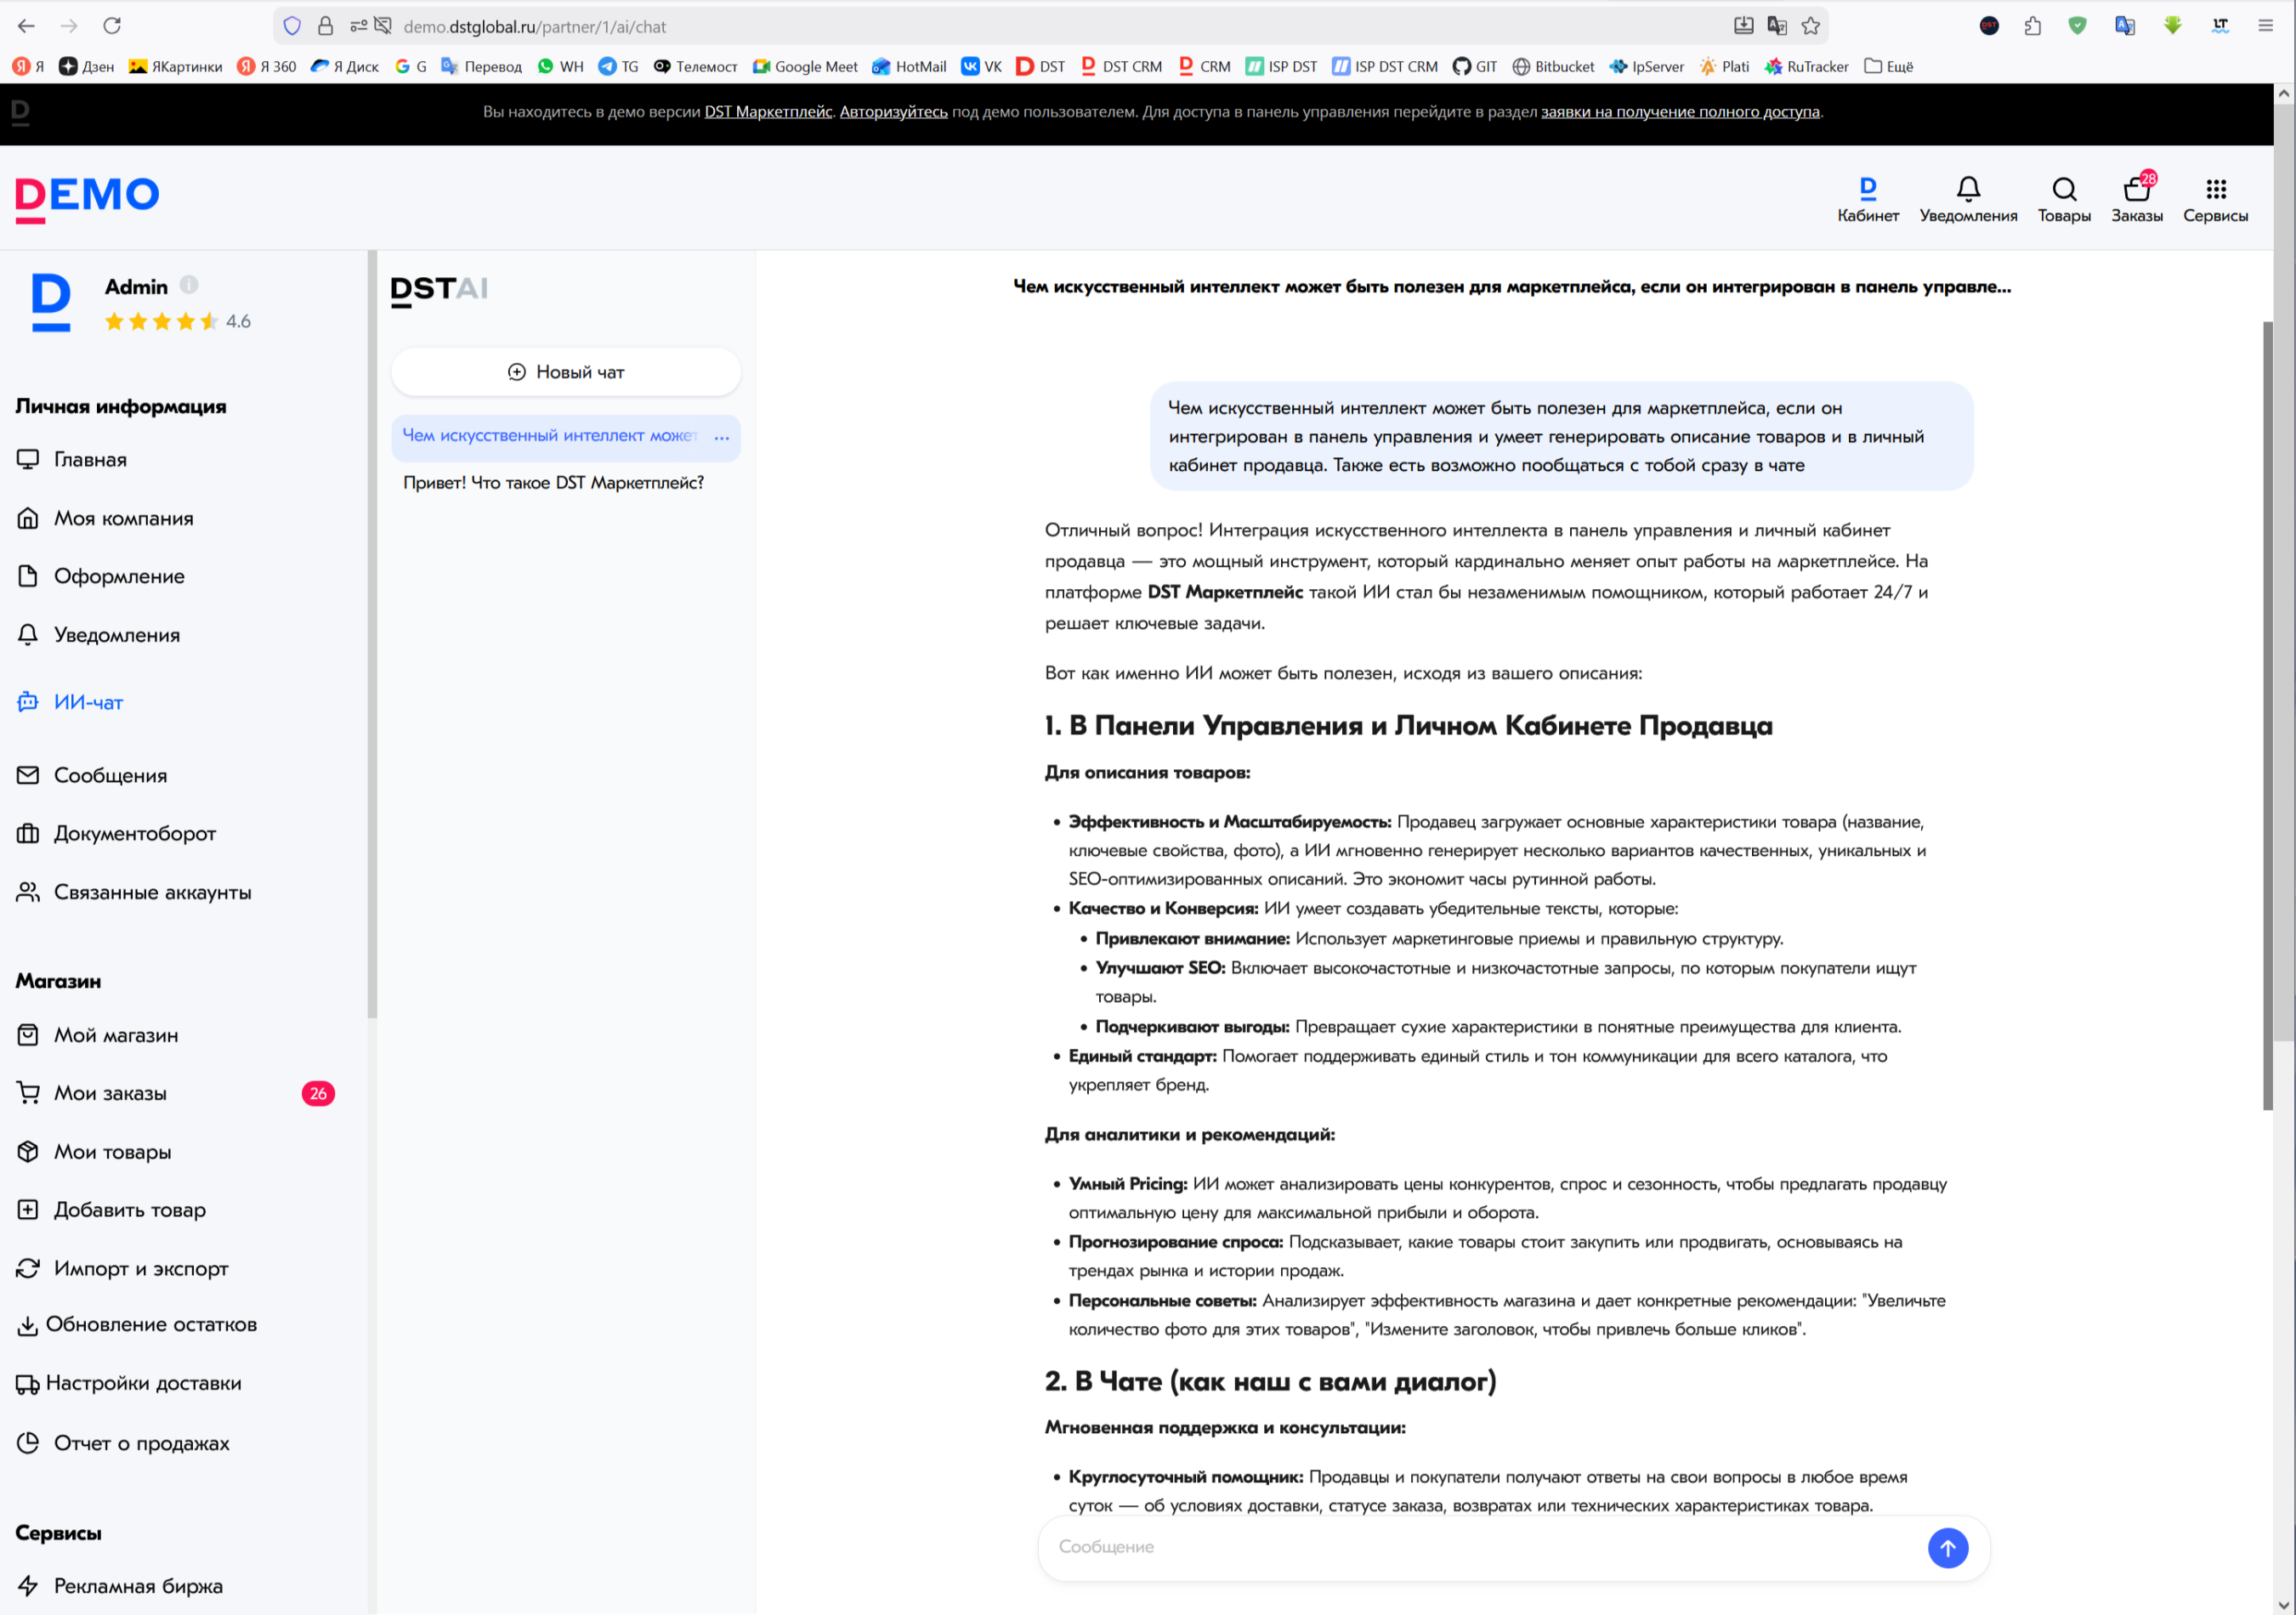Screen dimensions: 2296x1615
Task: Go to ИИ-чат in sidebar
Action: [x=88, y=702]
